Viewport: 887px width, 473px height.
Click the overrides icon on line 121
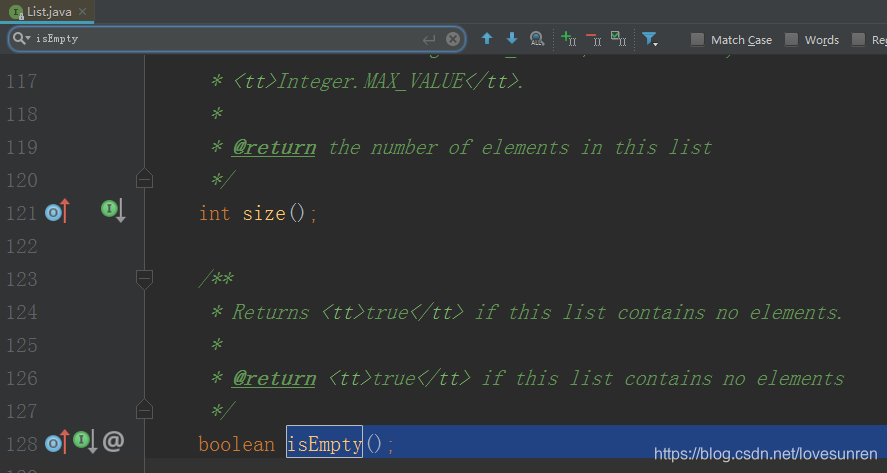(x=57, y=212)
